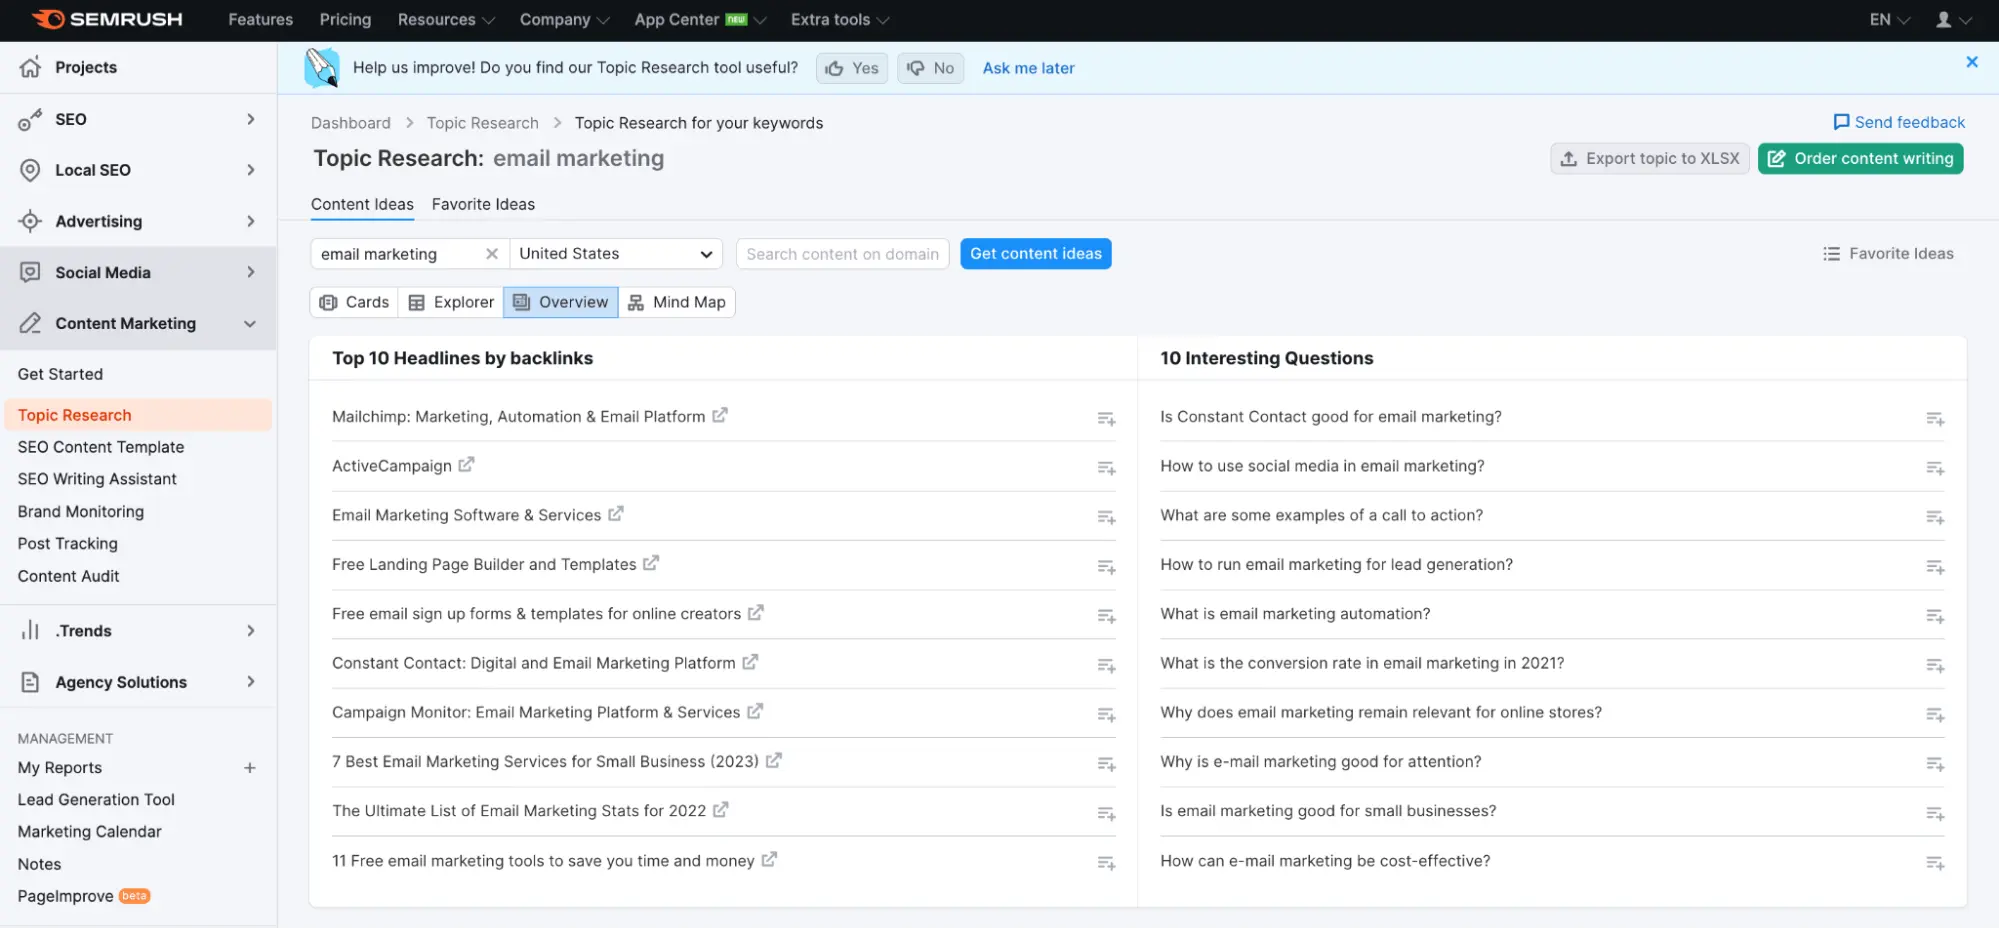The height and width of the screenshot is (929, 1999).
Task: Add '7 Best Email Marketing Services' to favorites
Action: coord(1106,764)
